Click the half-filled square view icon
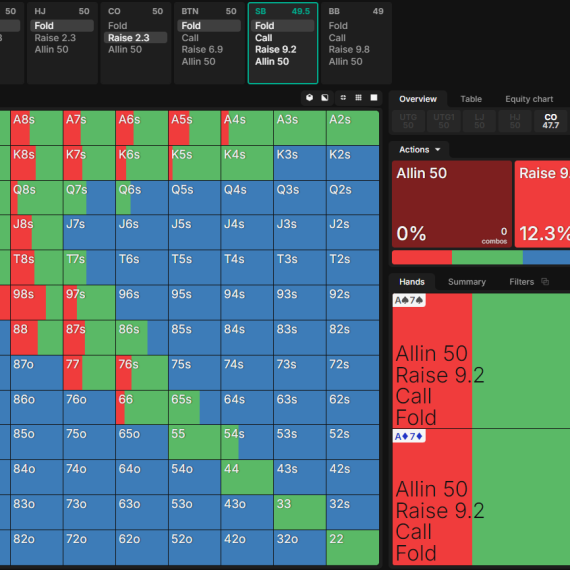Viewport: 570px width, 570px height. 325,97
